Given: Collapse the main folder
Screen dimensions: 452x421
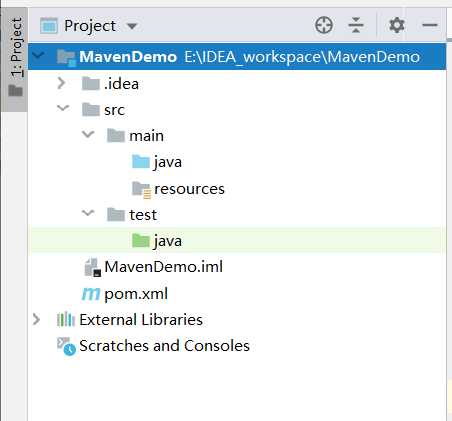Looking at the screenshot, I should coord(88,134).
